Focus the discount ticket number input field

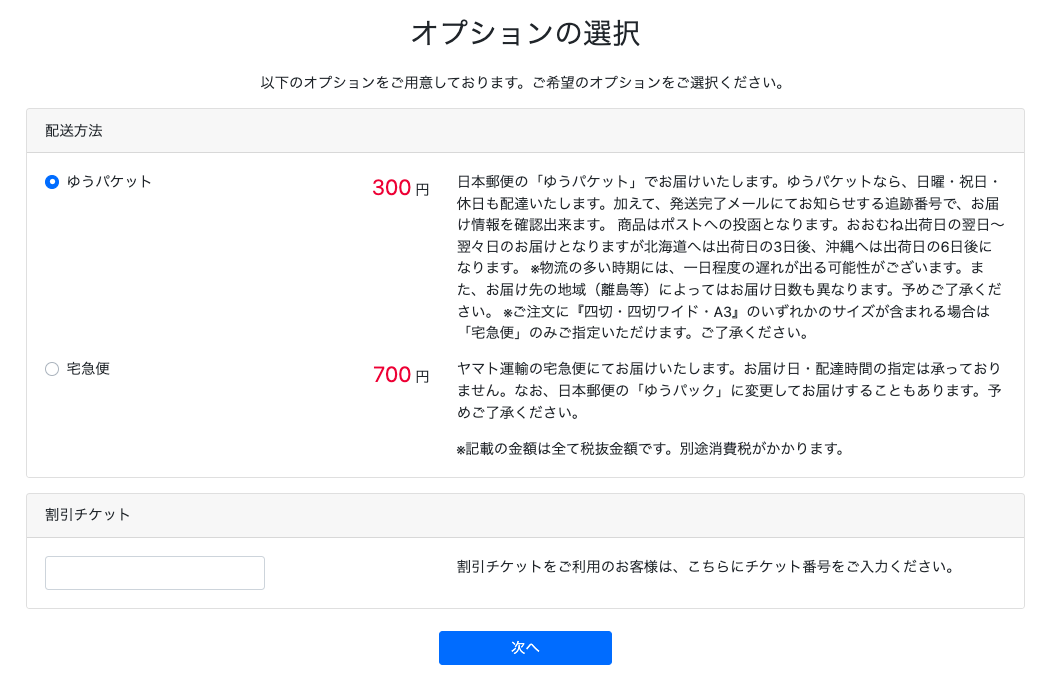click(x=155, y=573)
